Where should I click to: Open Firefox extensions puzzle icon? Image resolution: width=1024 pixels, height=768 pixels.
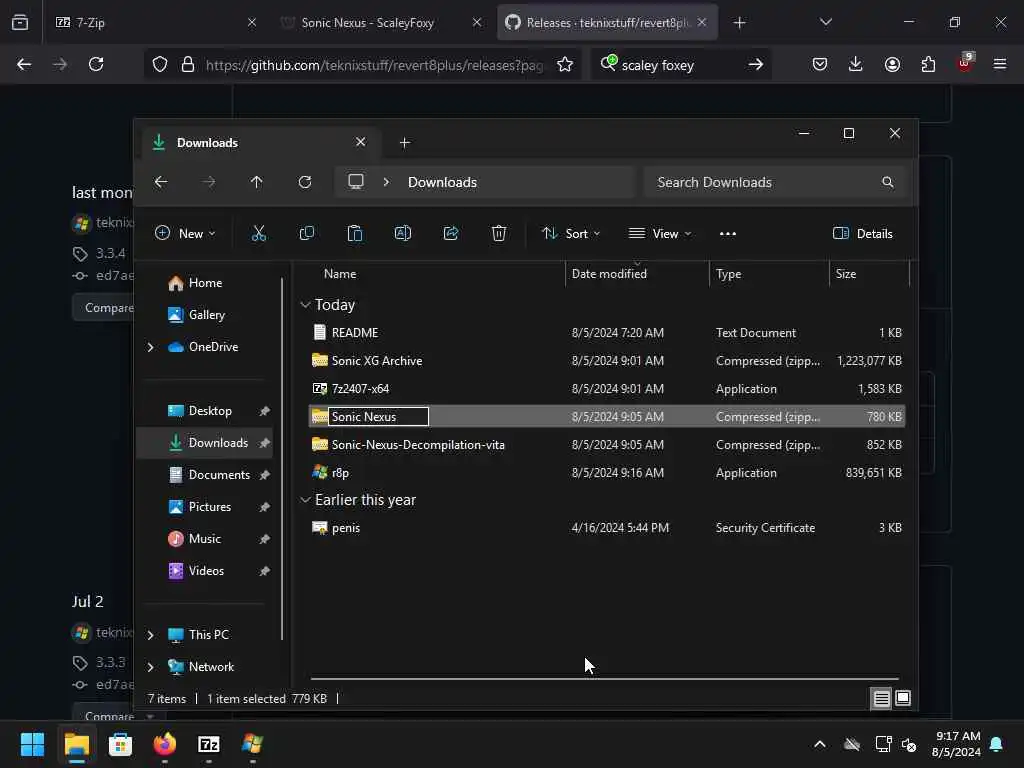(928, 64)
